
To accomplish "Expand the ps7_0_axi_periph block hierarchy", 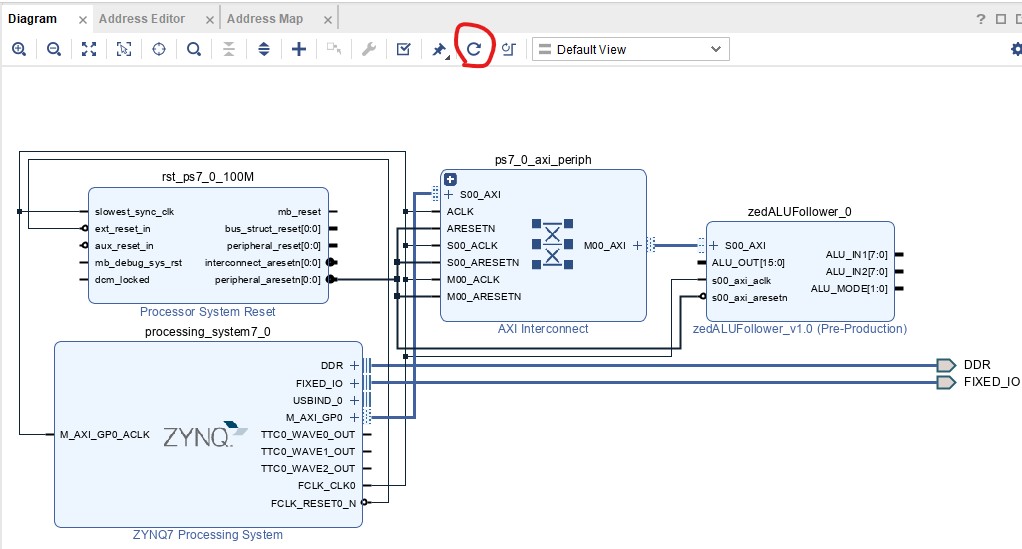I will 450,179.
